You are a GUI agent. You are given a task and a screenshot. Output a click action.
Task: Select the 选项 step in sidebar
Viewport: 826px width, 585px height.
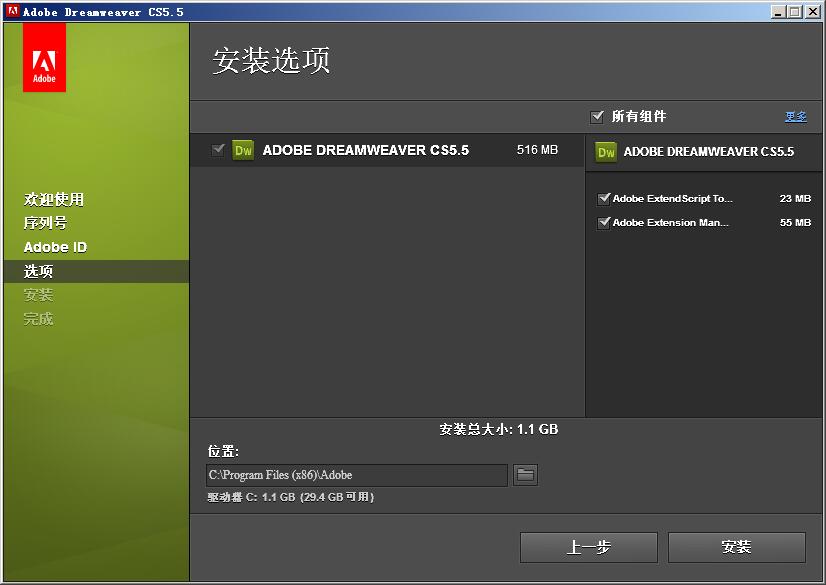[x=96, y=271]
